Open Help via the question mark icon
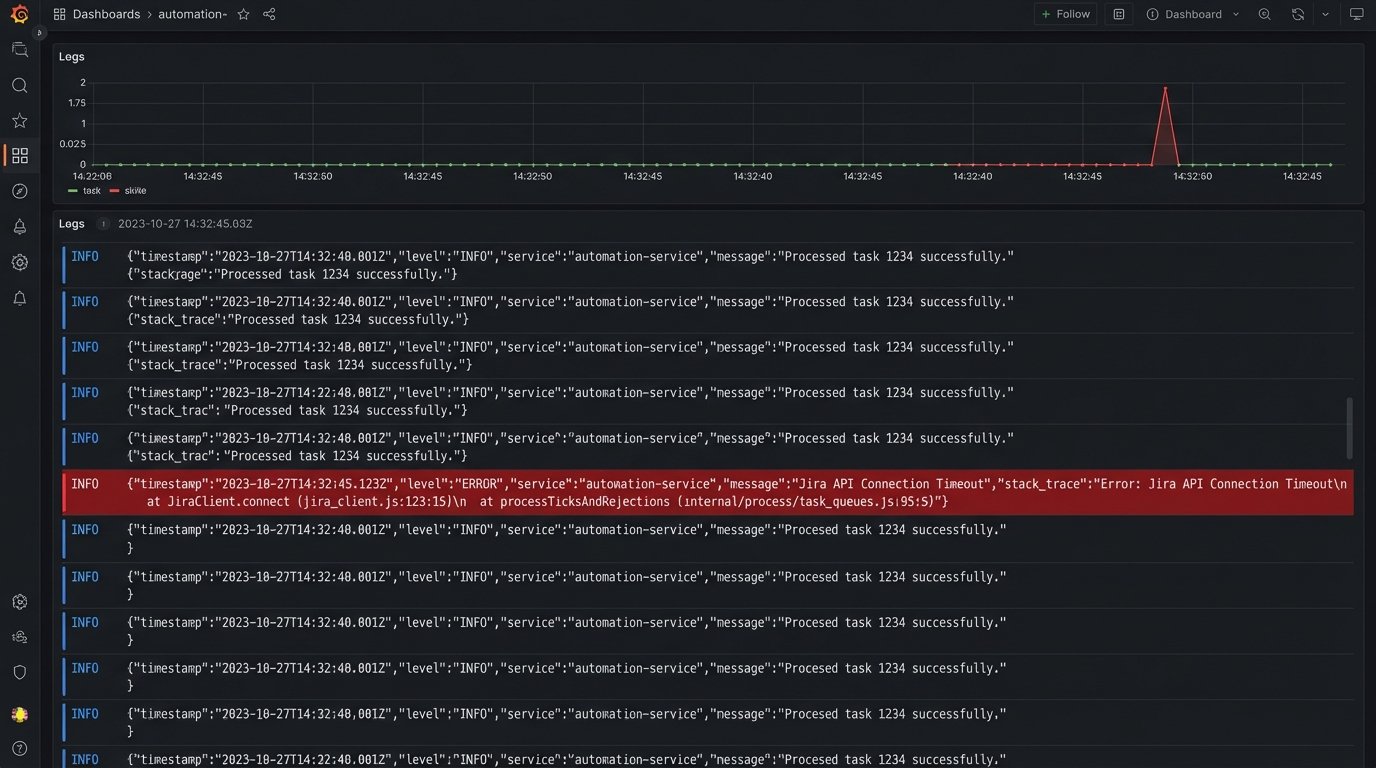 coord(20,748)
